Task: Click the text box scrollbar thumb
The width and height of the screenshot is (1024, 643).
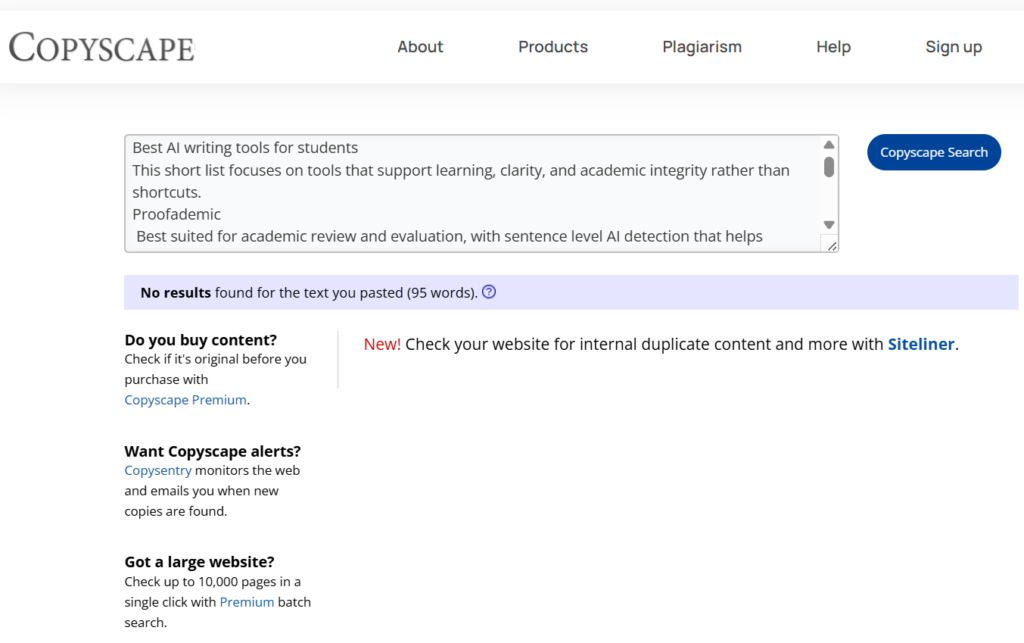Action: [x=829, y=167]
